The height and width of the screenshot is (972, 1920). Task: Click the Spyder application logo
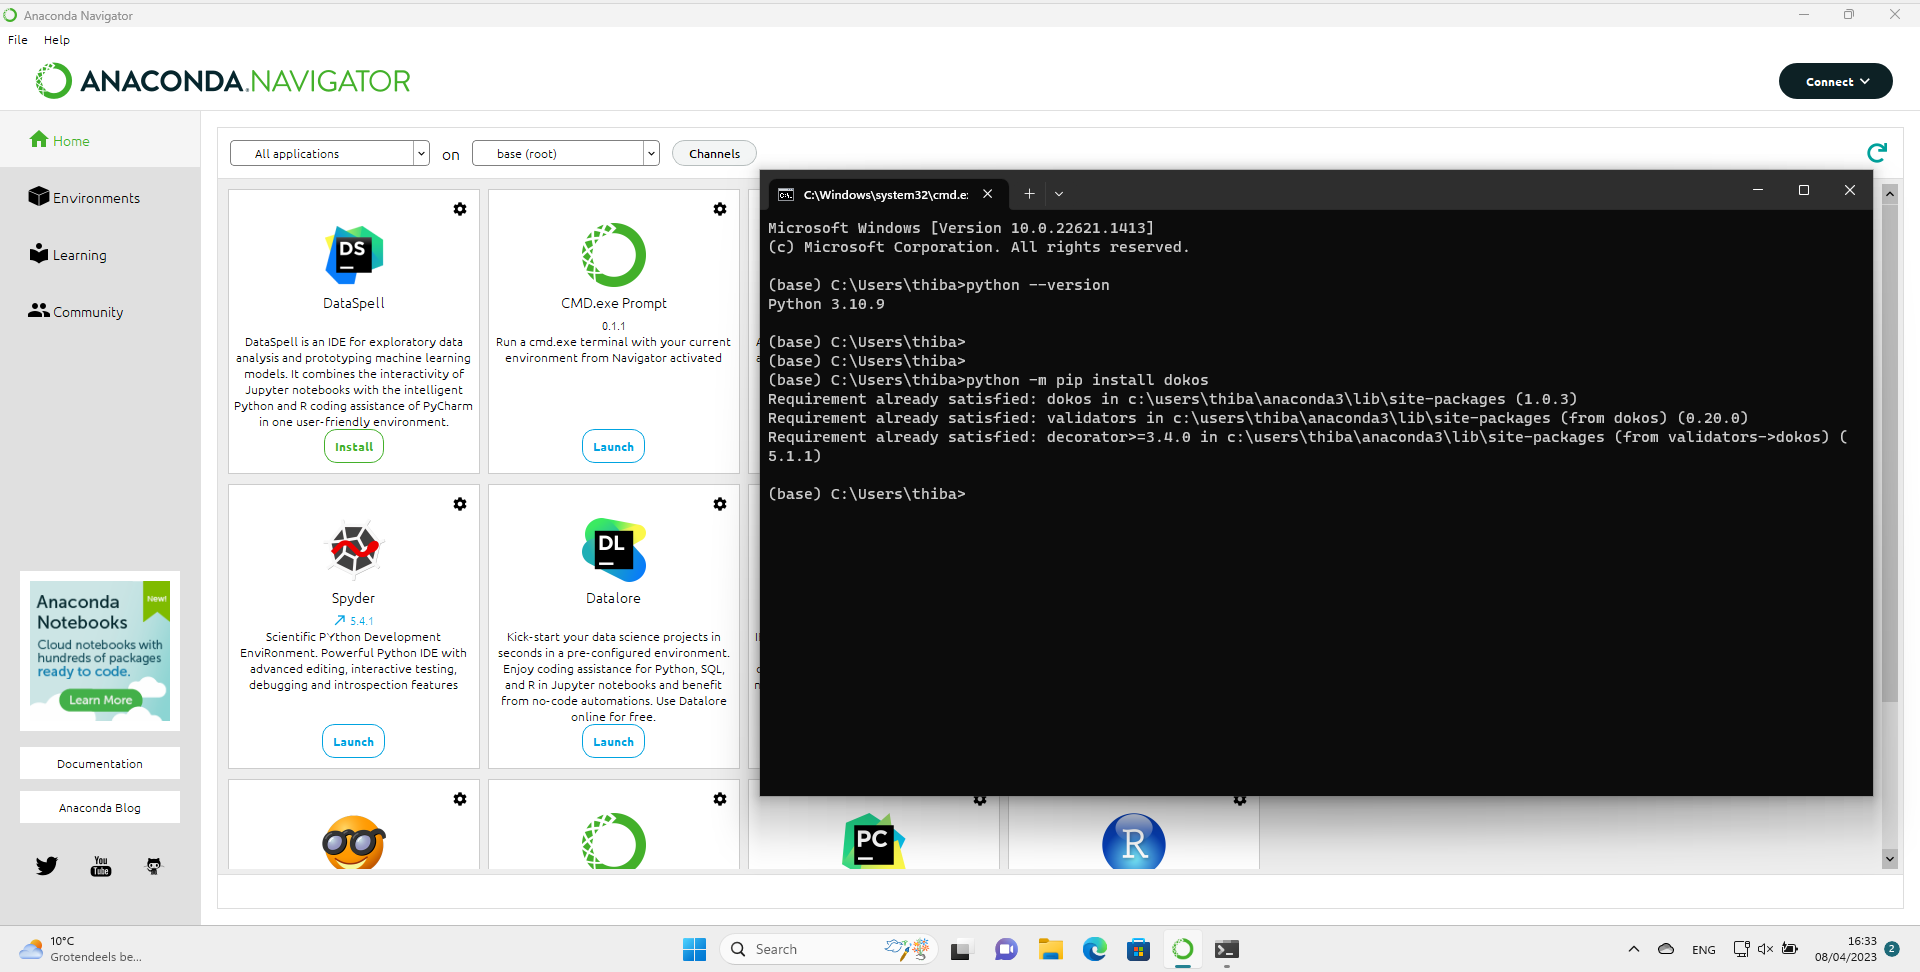(354, 549)
